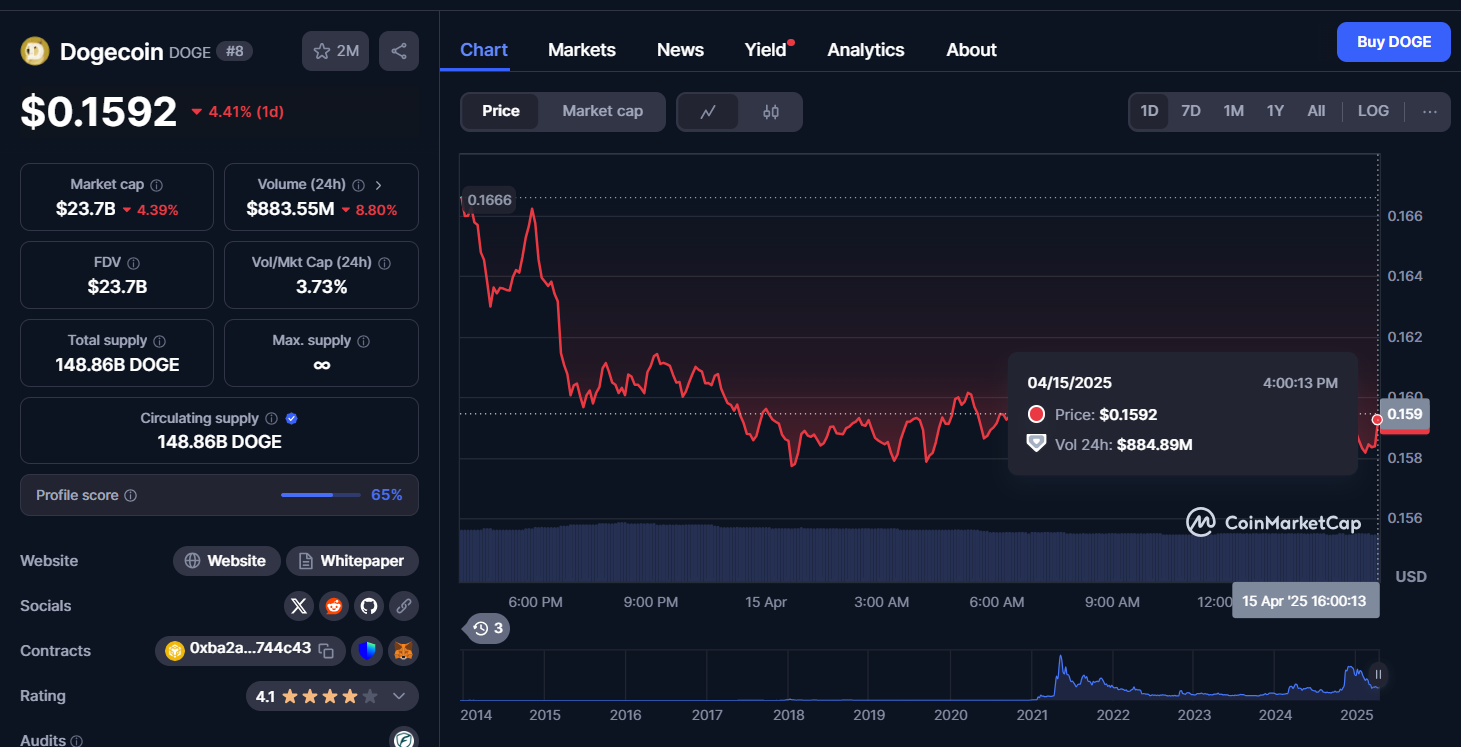Expand the 4.1 Rating dropdown
The width and height of the screenshot is (1461, 747).
click(x=399, y=696)
